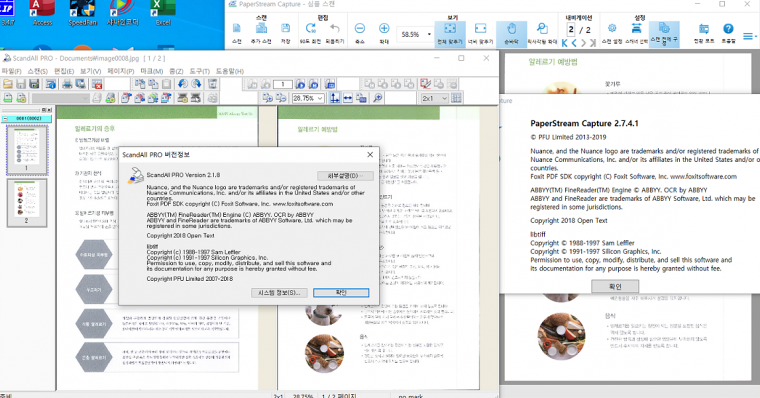The height and width of the screenshot is (398, 760).
Task: Click the 90 degree rotate icon in PaperStream
Action: pos(310,29)
